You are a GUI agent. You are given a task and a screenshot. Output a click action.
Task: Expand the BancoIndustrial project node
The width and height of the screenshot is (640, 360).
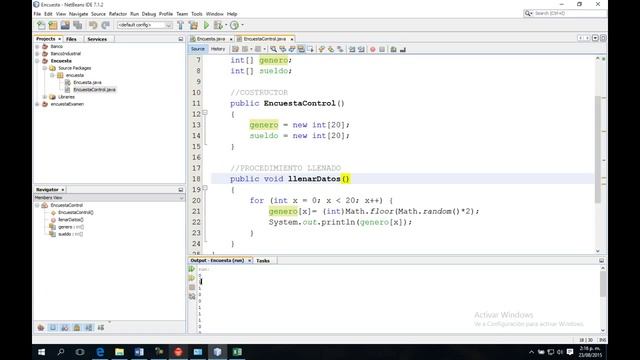pos(38,53)
